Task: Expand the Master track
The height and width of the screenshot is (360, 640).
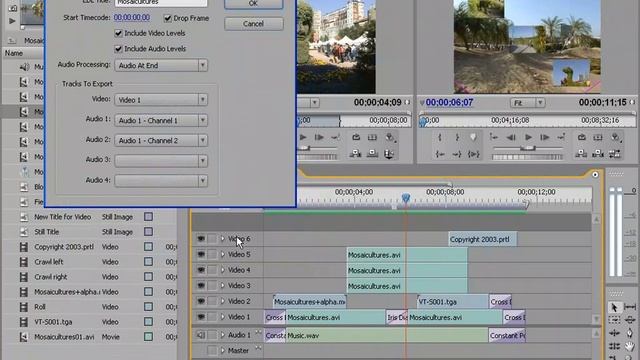Action: (222, 351)
